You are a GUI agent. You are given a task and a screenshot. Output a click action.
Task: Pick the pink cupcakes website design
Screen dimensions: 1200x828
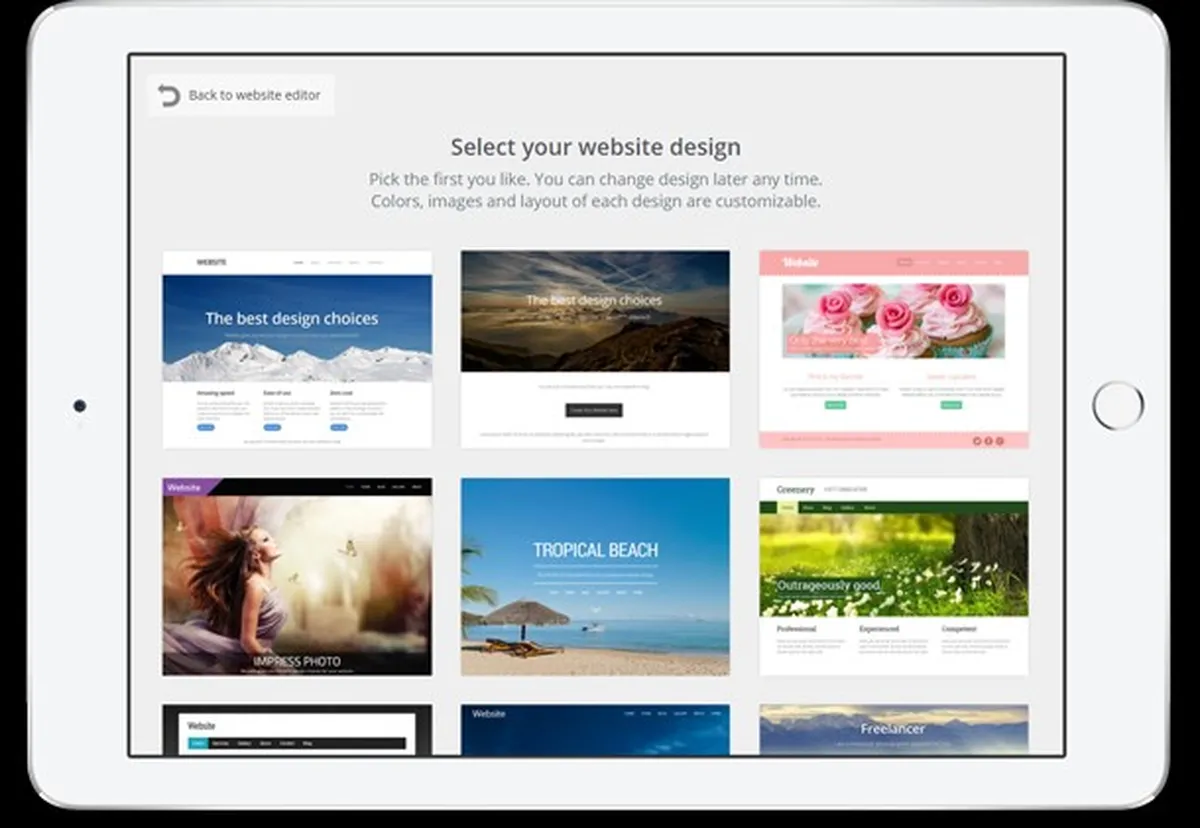click(x=894, y=349)
